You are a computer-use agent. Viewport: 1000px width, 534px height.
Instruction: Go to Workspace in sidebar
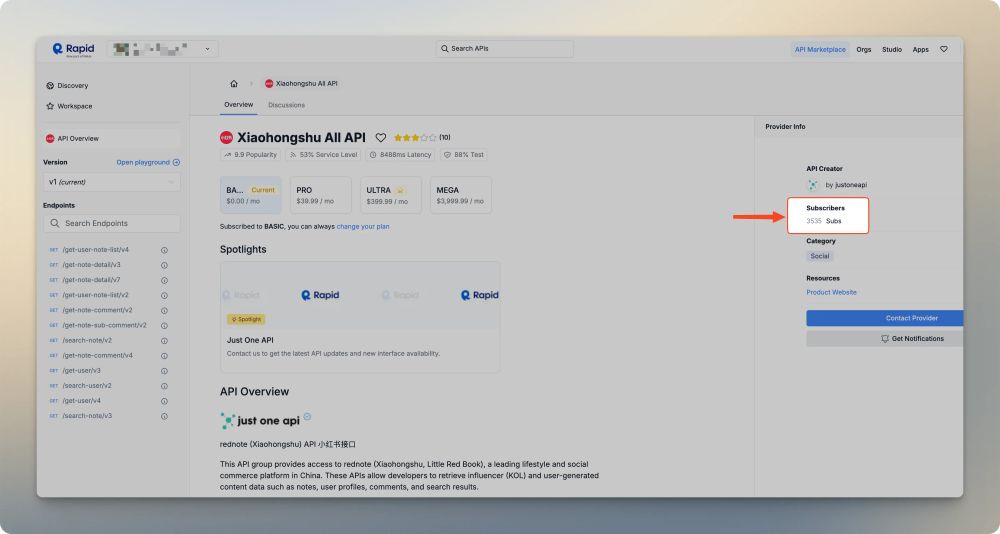70,106
